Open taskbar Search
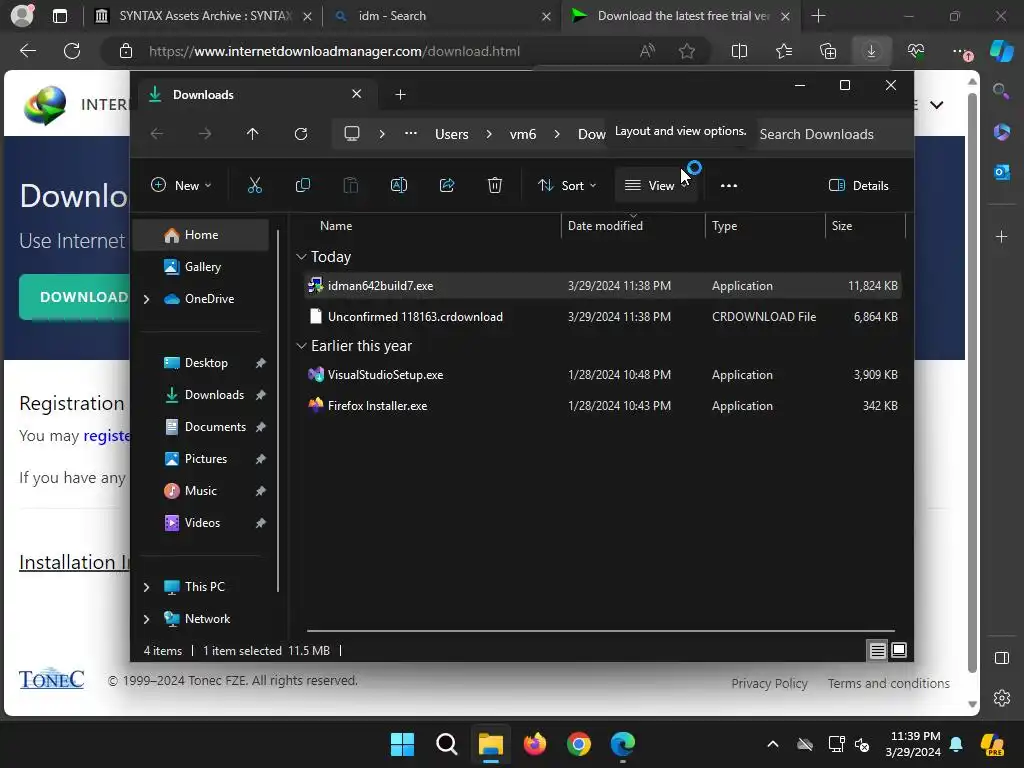Image resolution: width=1024 pixels, height=768 pixels. 447,744
